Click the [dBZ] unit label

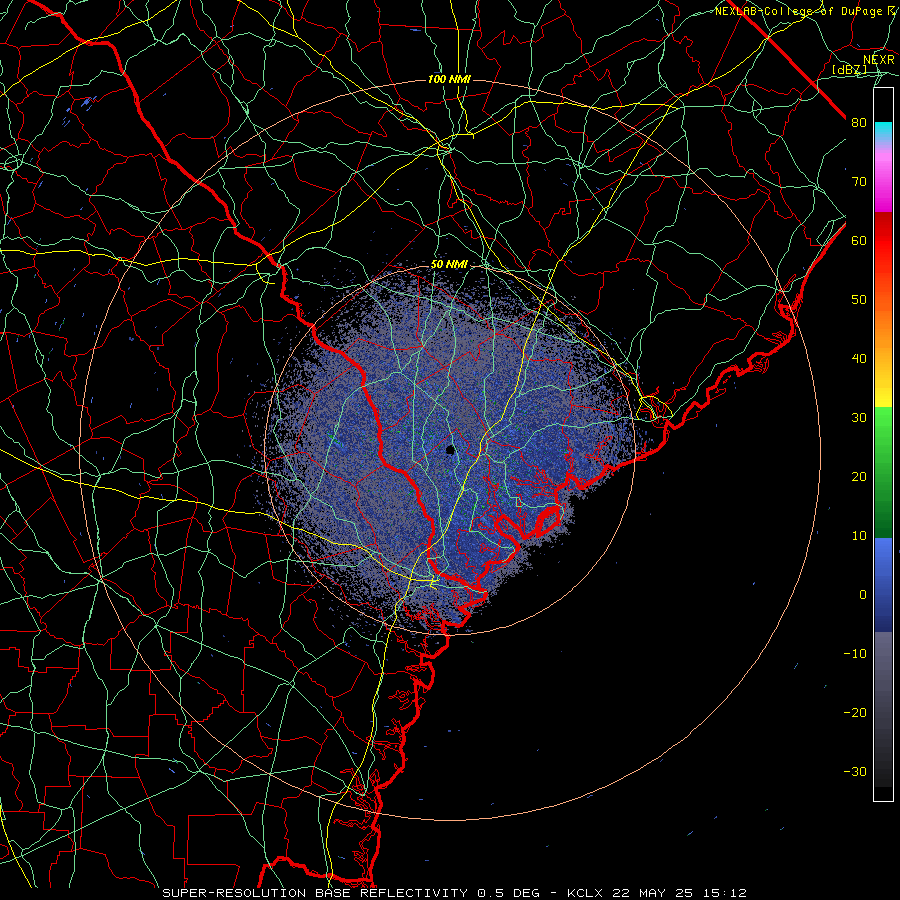pyautogui.click(x=849, y=69)
